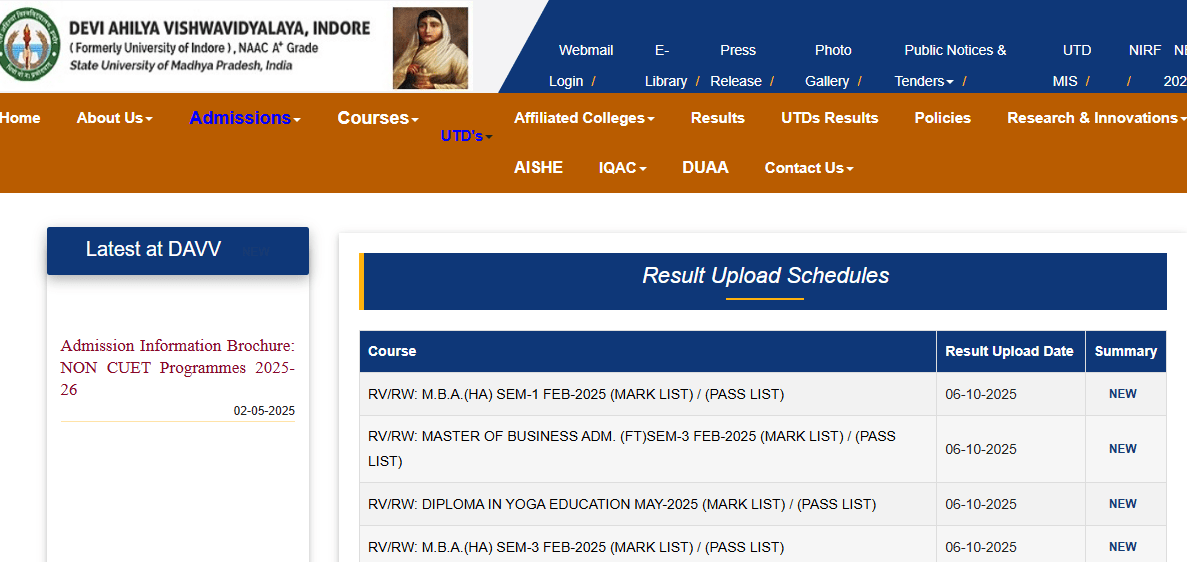Expand the Public Notices & Tenders dropdown

(954, 65)
